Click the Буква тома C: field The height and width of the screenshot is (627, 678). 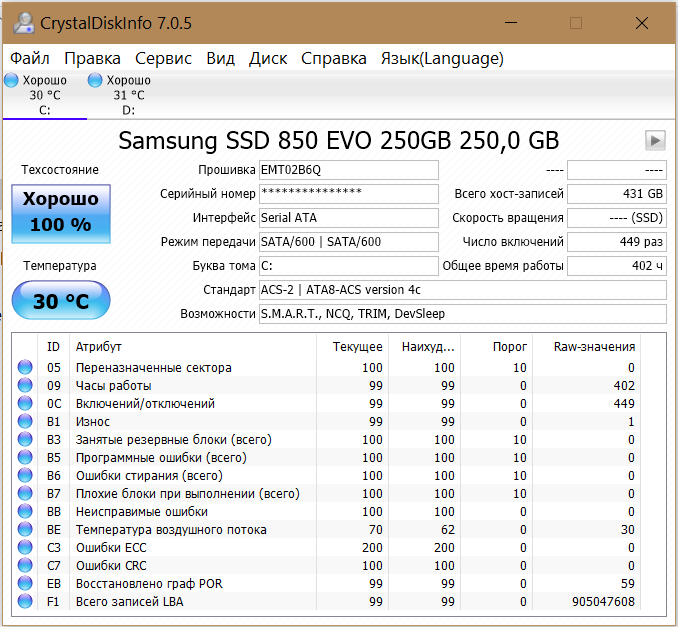pos(349,266)
